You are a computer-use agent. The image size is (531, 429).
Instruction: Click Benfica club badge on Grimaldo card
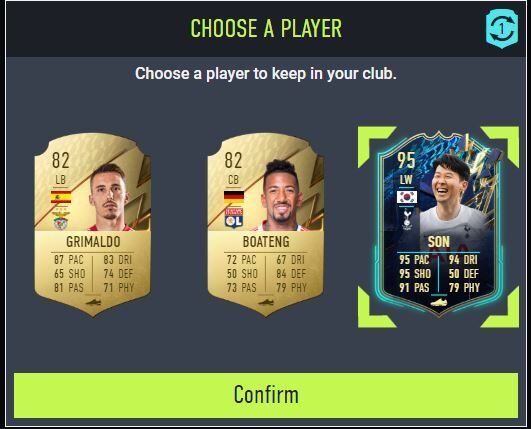pyautogui.click(x=61, y=220)
